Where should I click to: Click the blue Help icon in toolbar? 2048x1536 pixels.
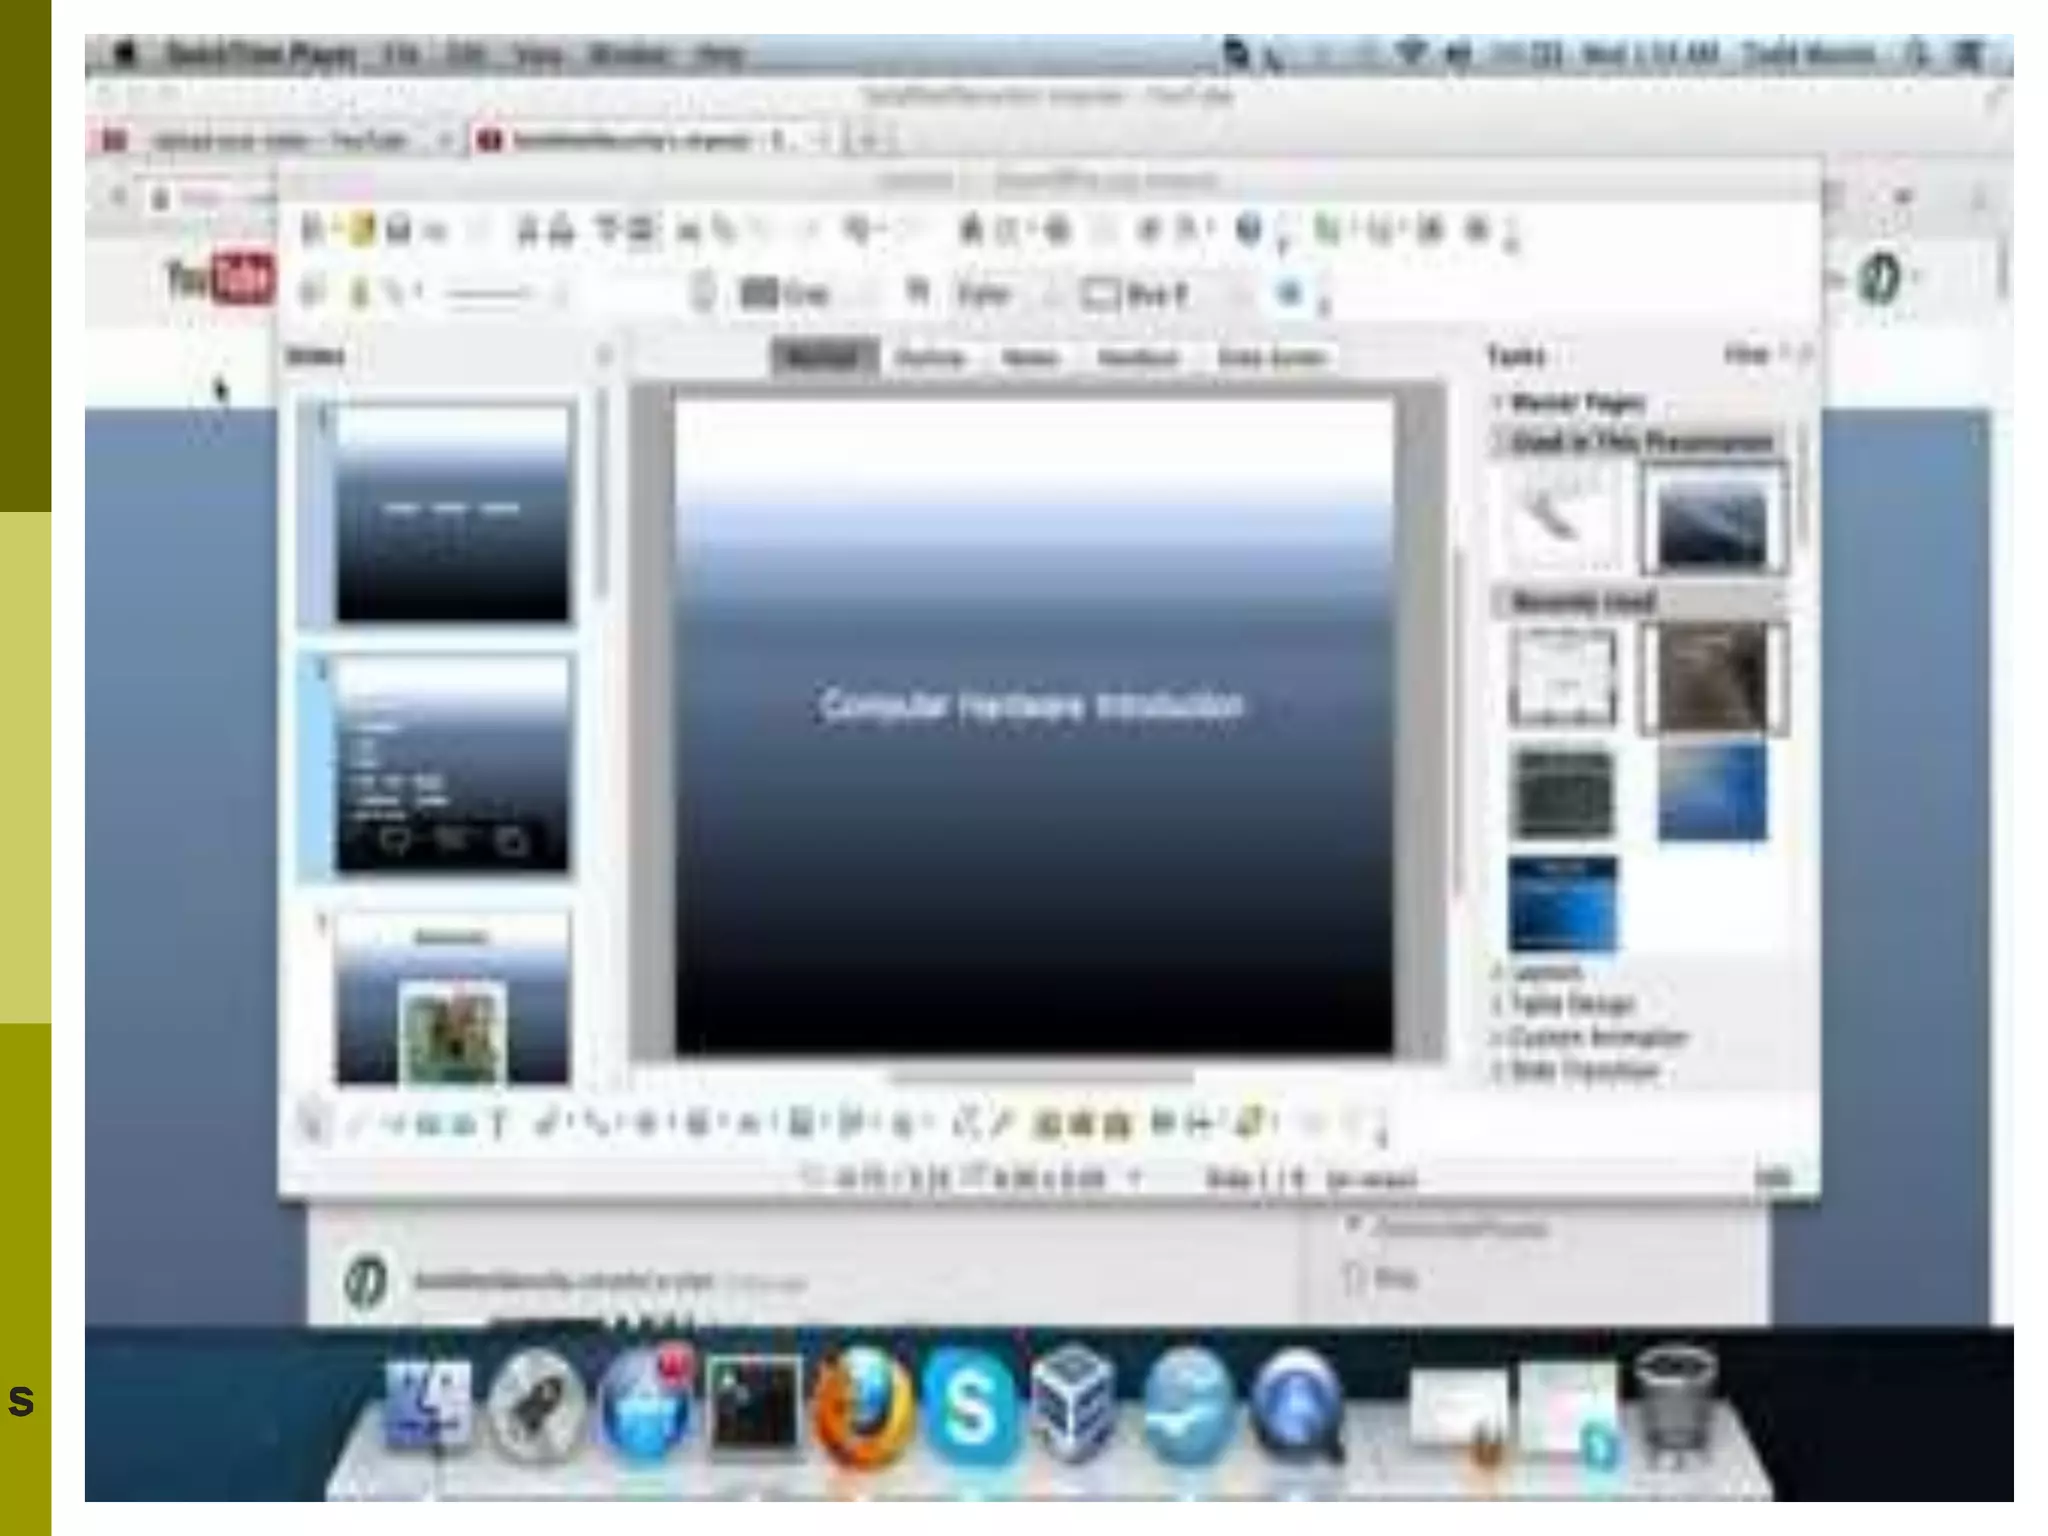[1249, 231]
